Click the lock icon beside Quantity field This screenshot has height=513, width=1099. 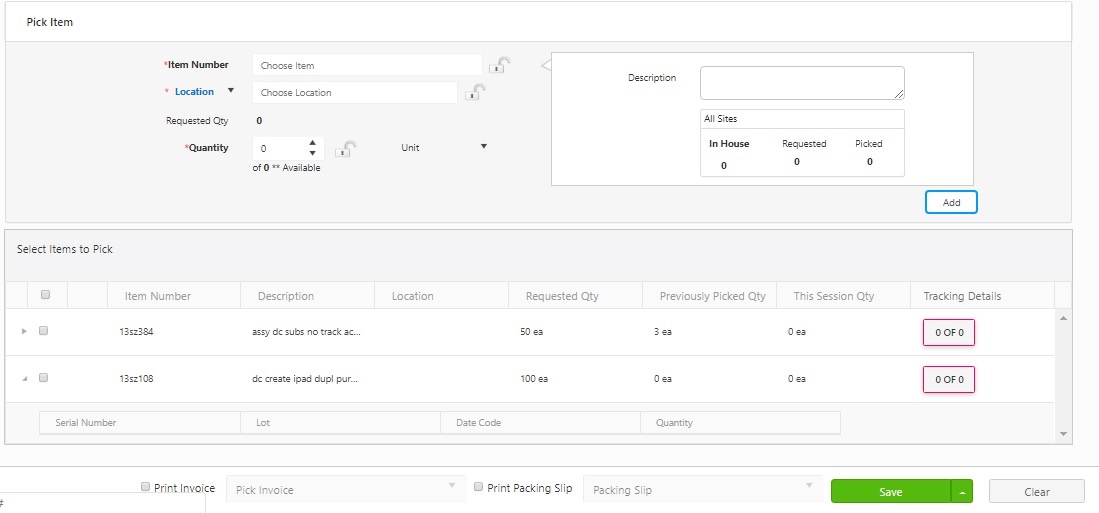[x=345, y=149]
